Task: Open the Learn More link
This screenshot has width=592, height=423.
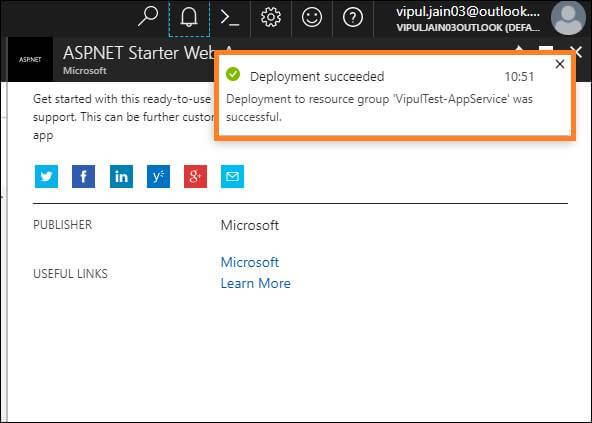Action: pos(256,283)
